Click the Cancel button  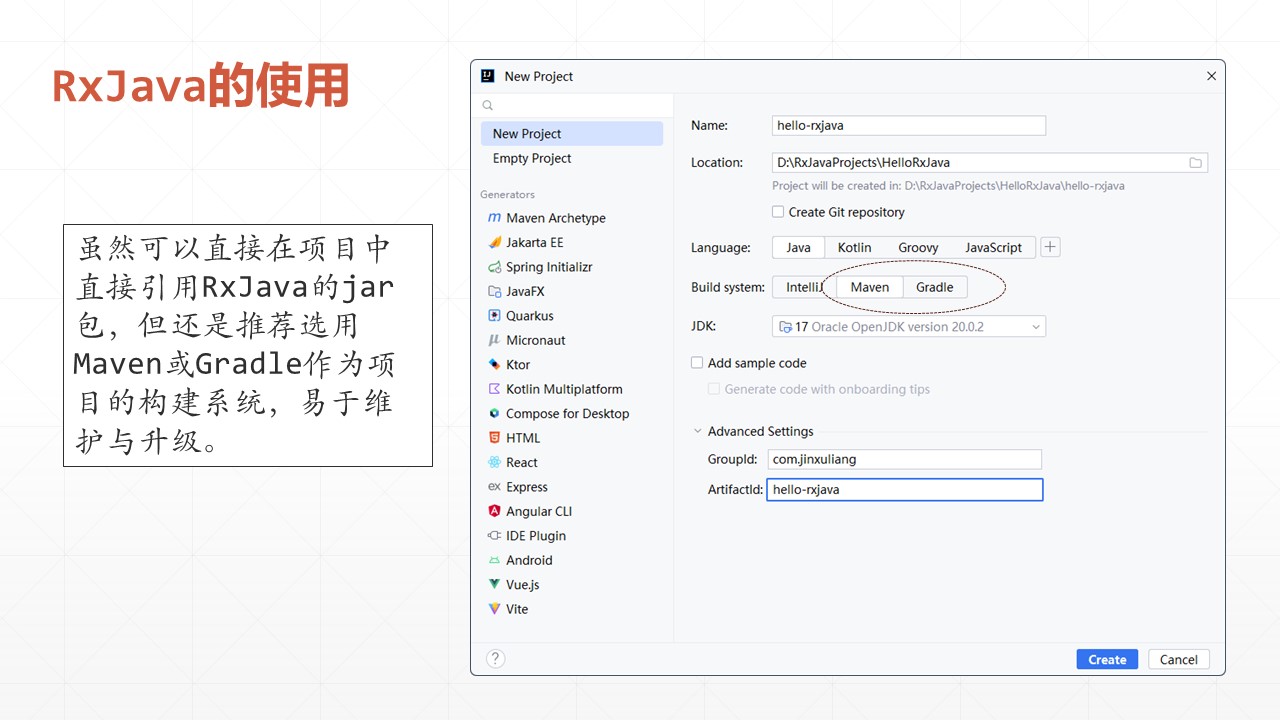pos(1179,659)
